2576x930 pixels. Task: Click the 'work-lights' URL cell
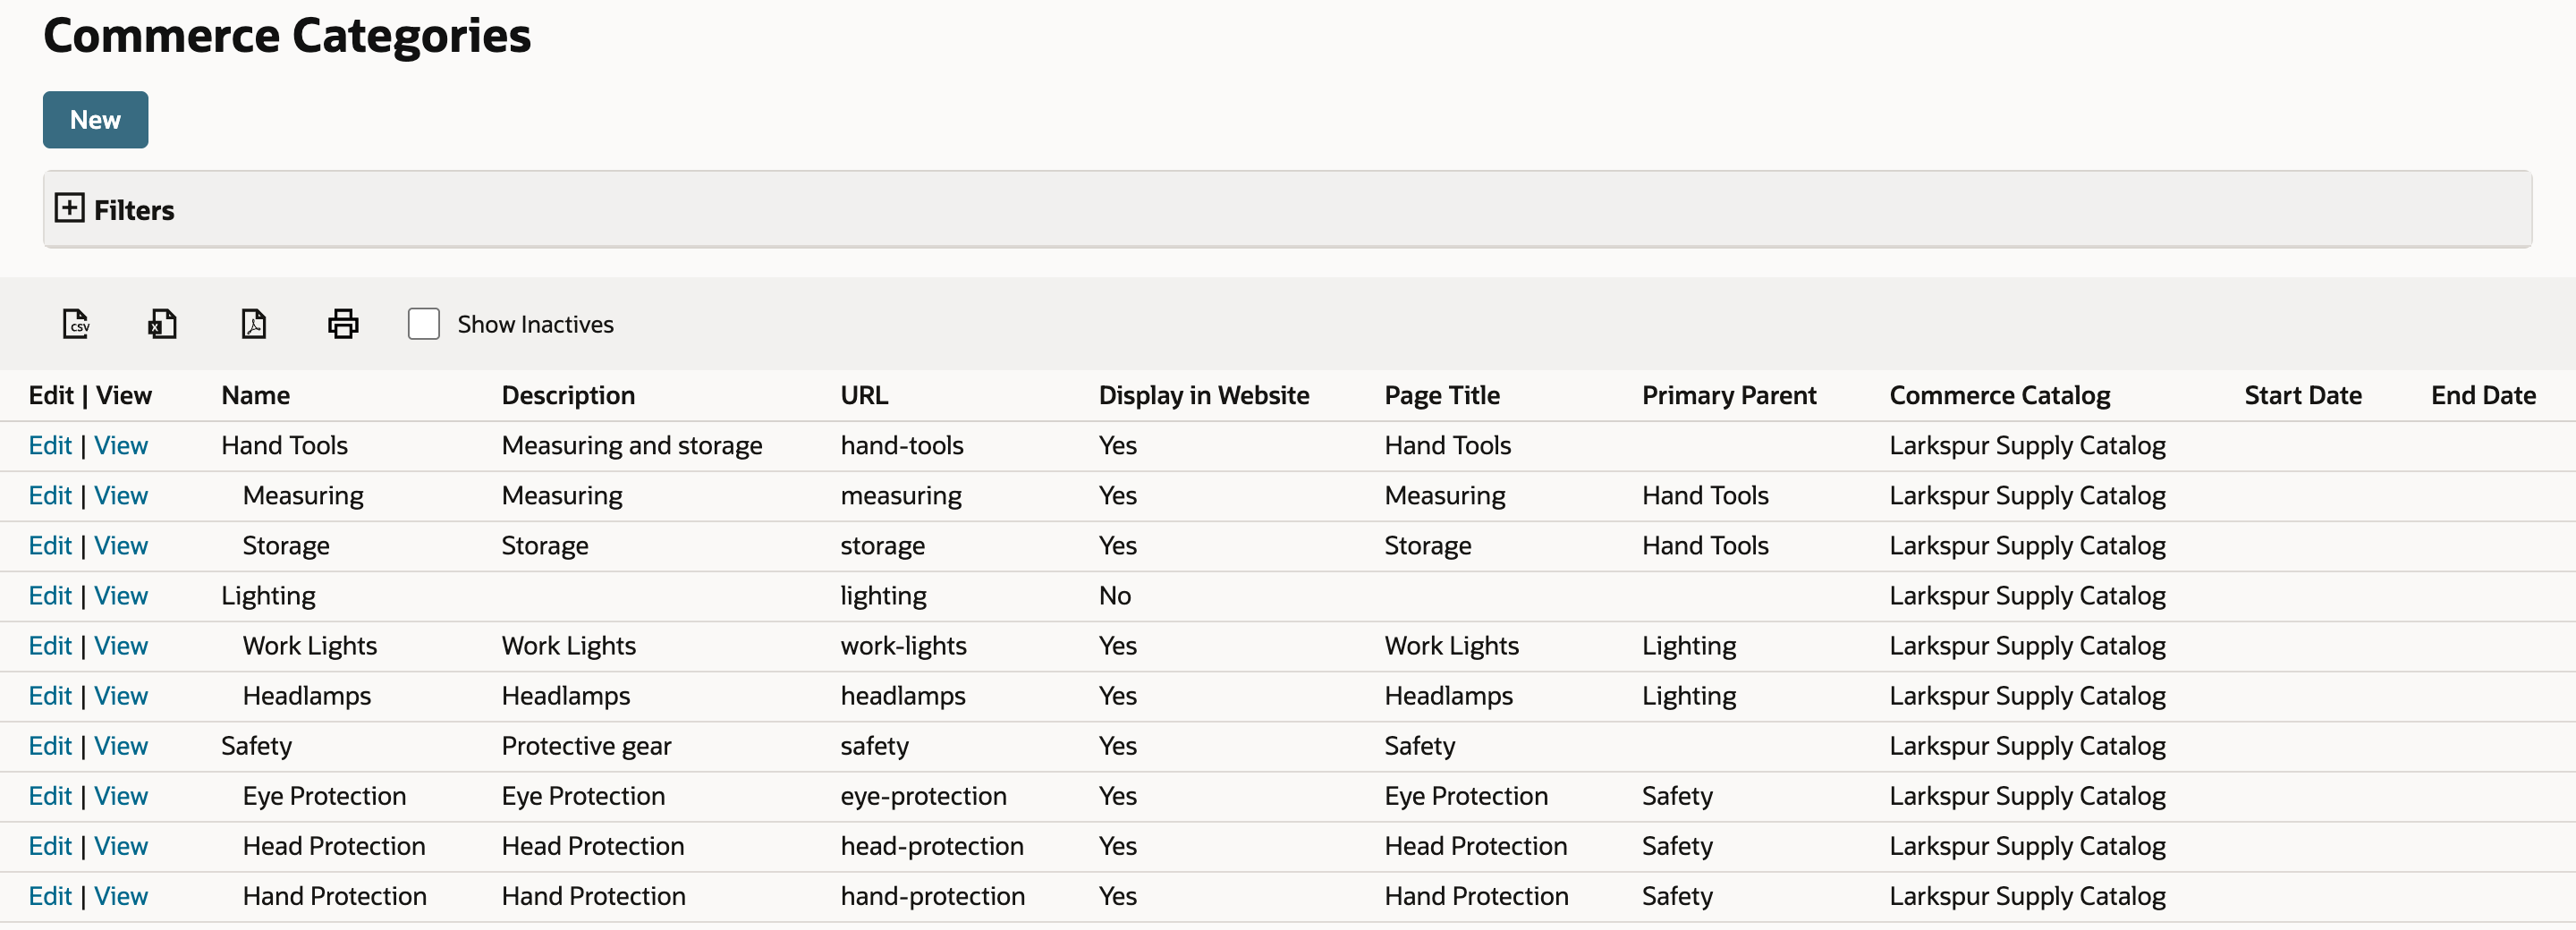click(904, 646)
